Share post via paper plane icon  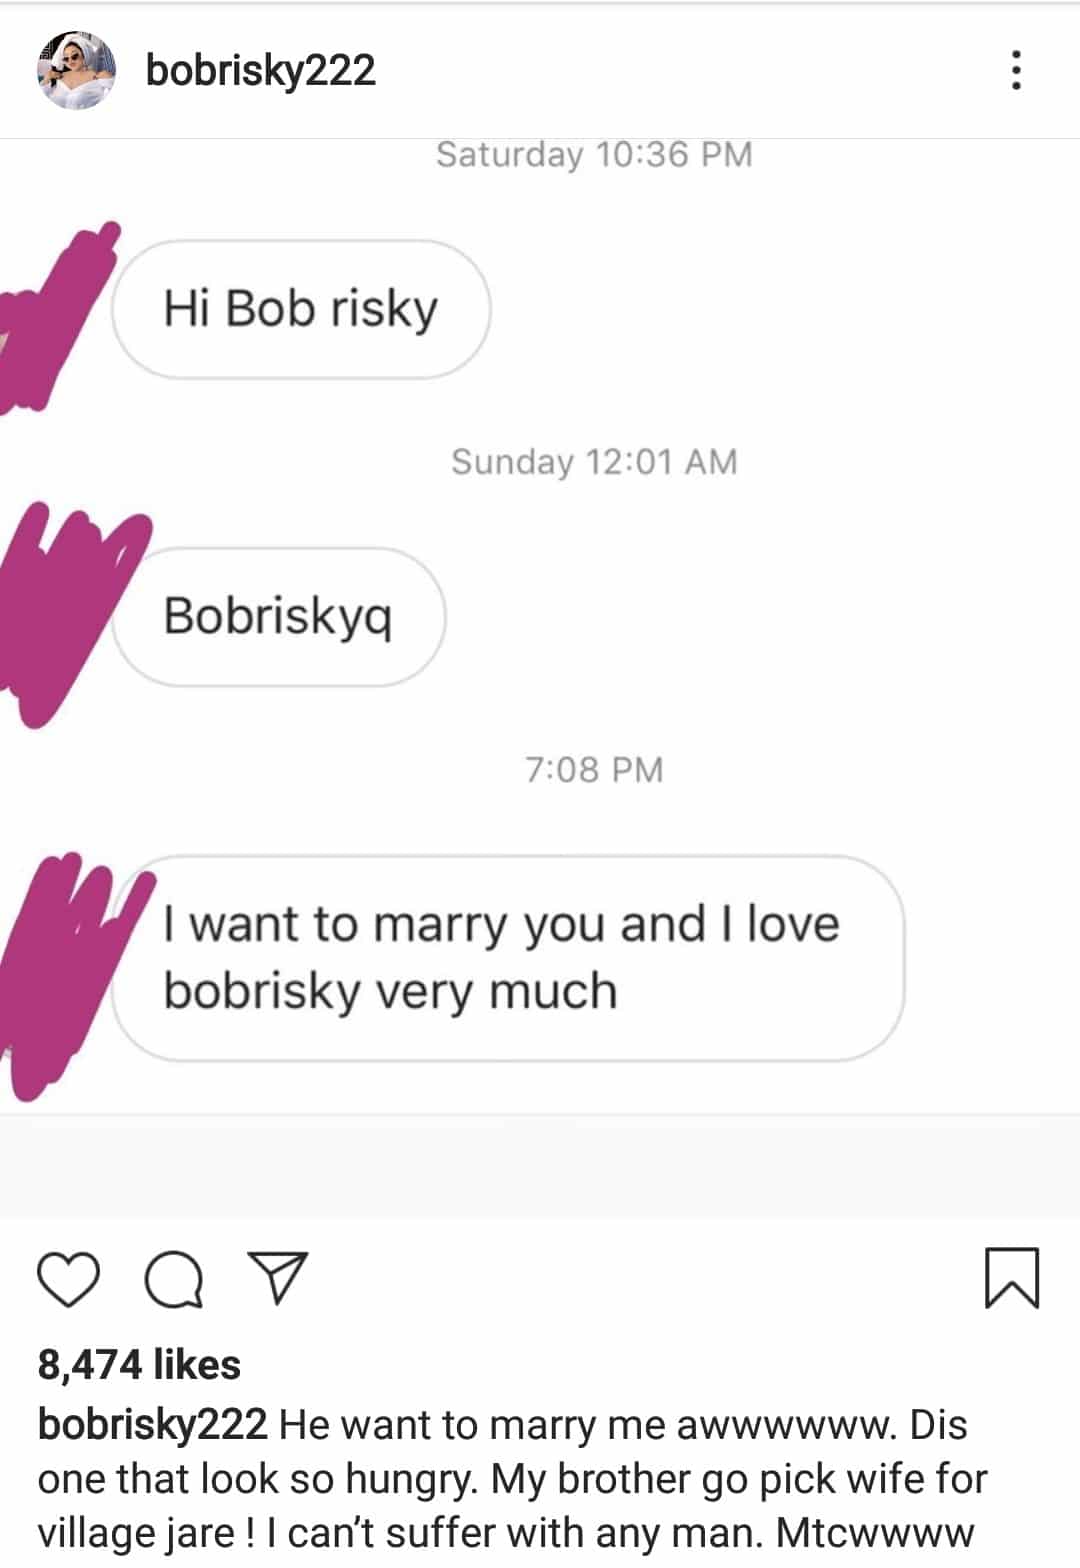tap(277, 1278)
